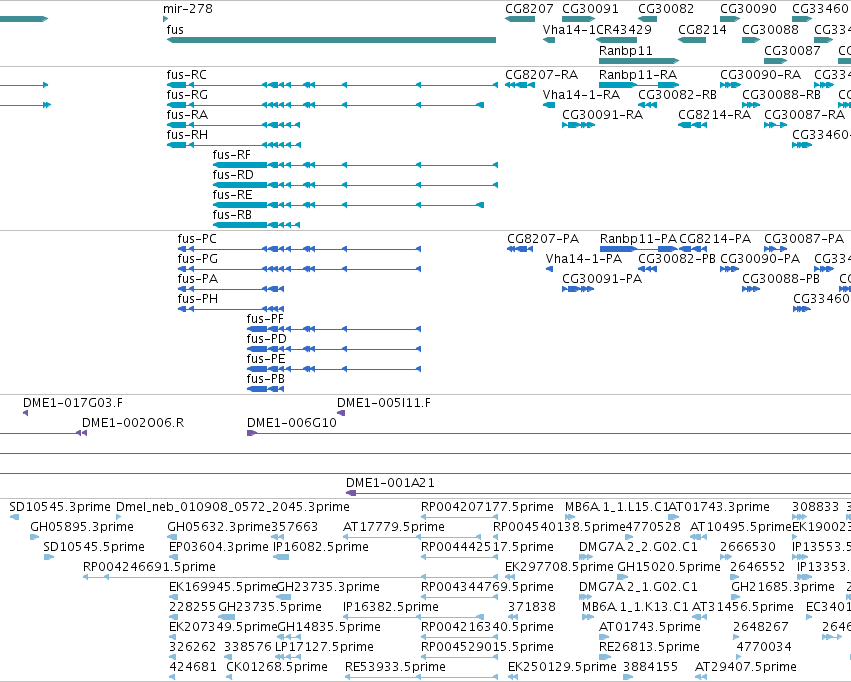Select protein fus-PC

pos(299,249)
